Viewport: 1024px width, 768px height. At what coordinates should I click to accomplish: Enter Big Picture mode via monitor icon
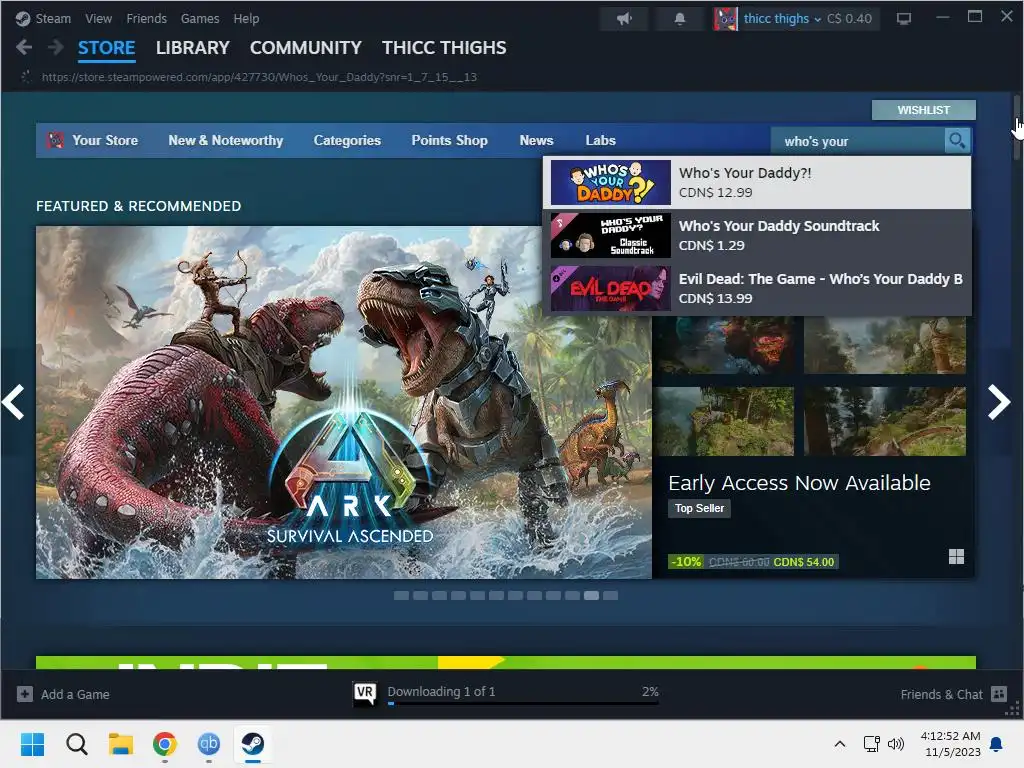[904, 18]
